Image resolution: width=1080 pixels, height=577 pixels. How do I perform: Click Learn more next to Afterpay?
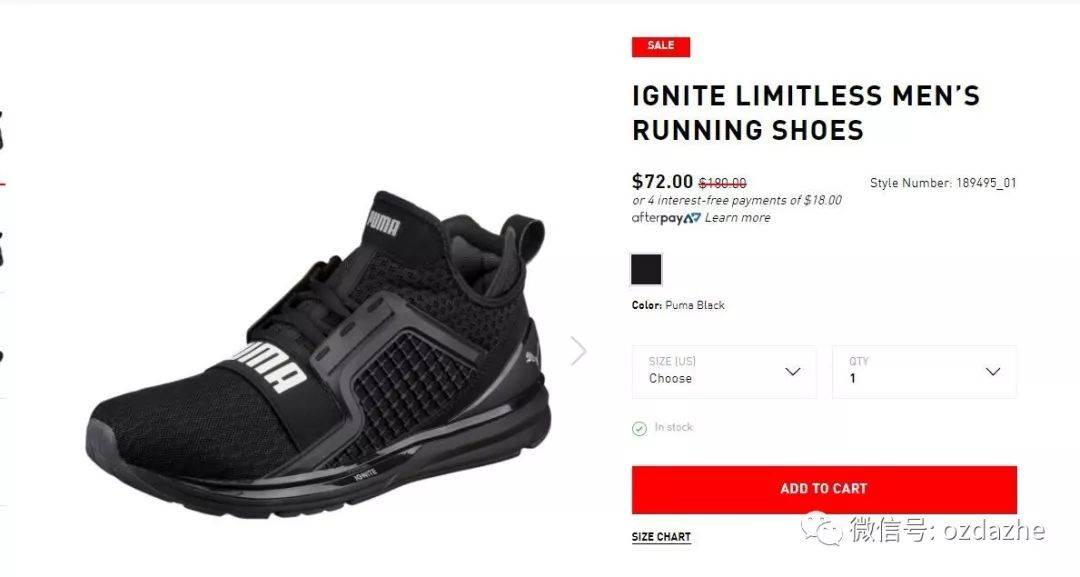[737, 218]
